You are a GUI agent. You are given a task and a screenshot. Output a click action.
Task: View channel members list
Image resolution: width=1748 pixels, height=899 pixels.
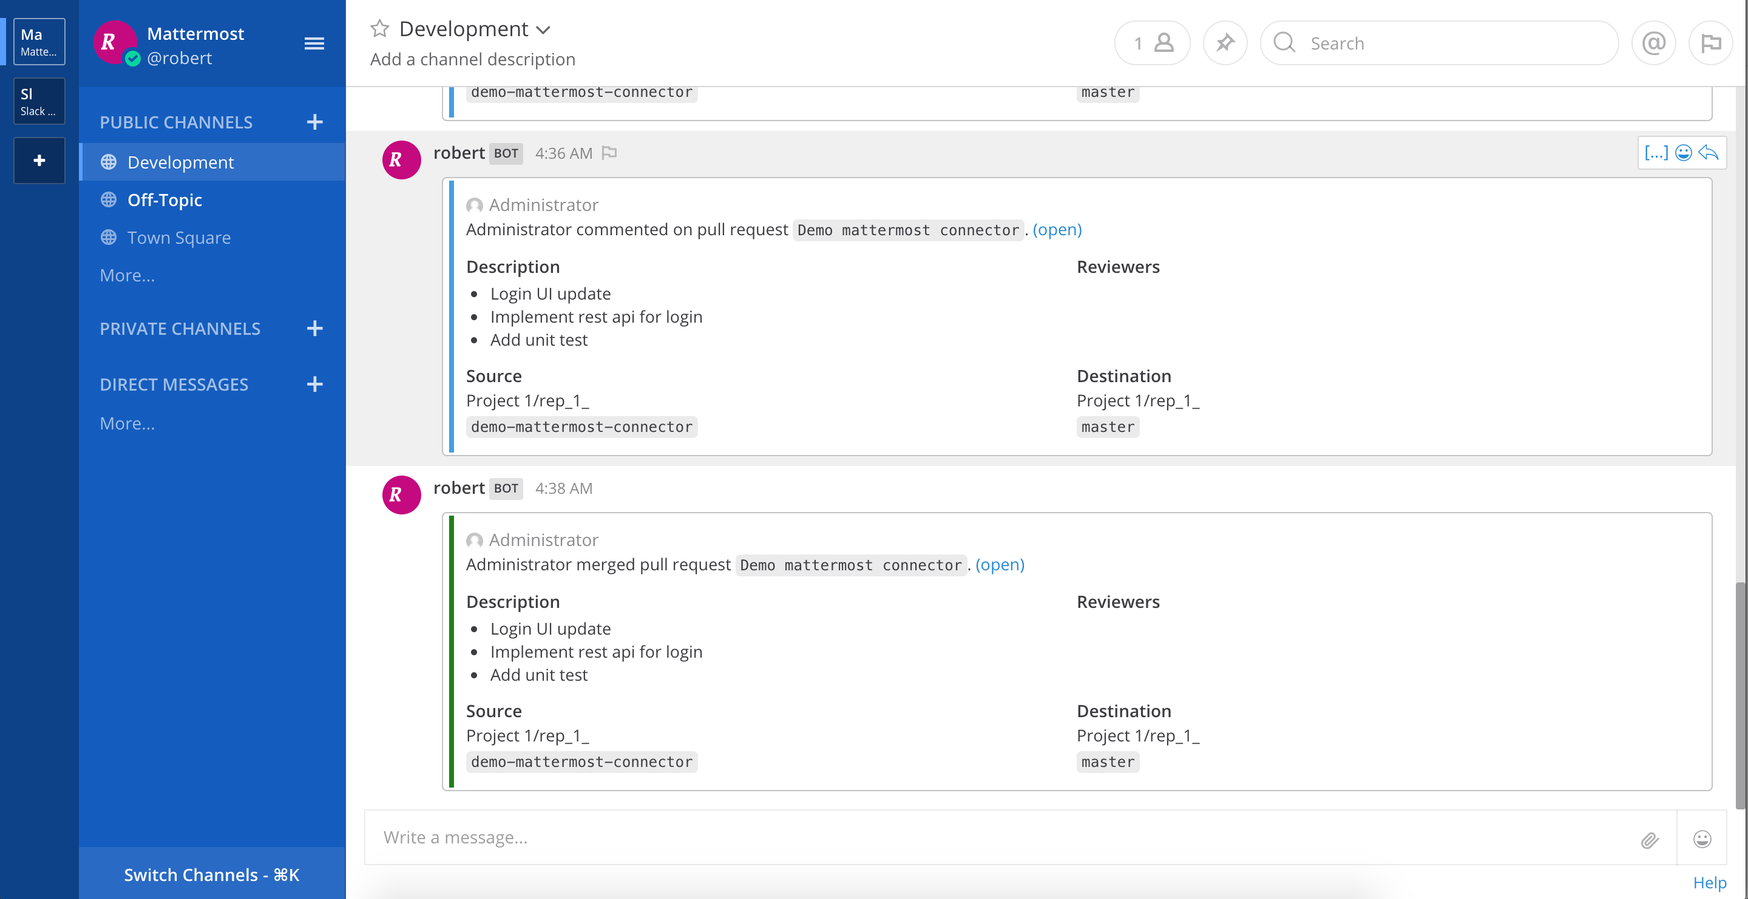1152,43
